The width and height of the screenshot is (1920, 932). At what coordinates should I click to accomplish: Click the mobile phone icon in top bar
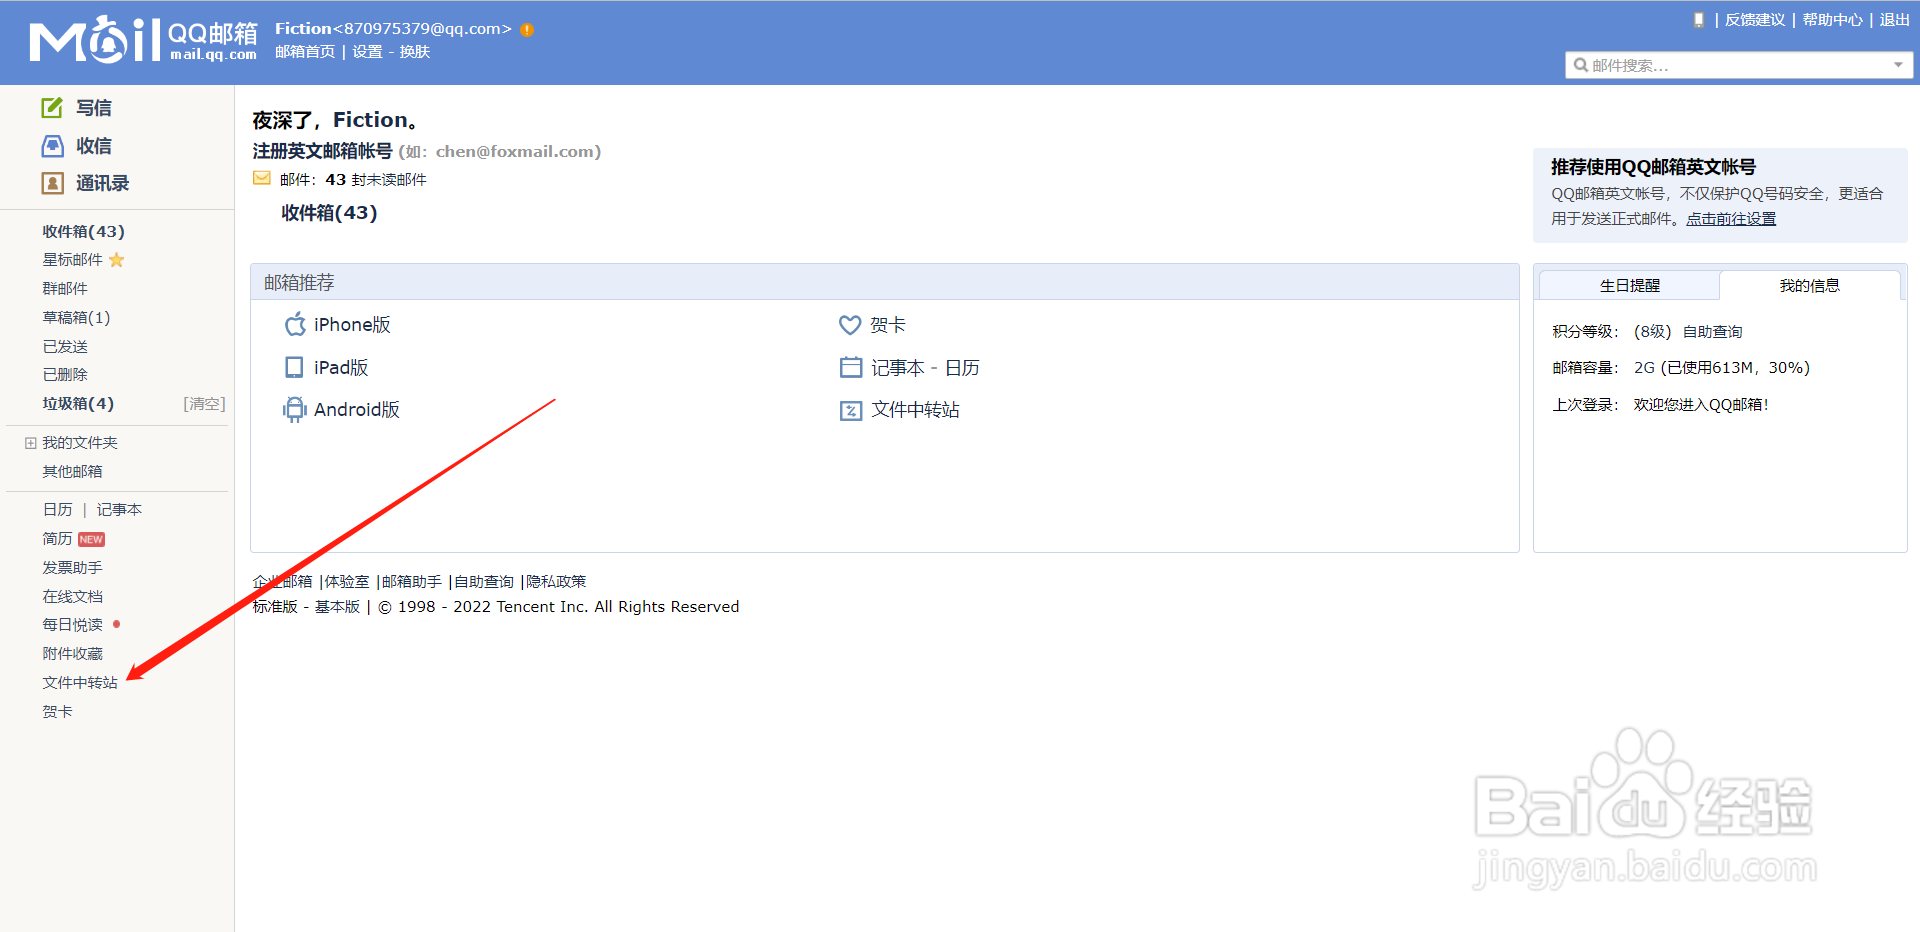pyautogui.click(x=1698, y=20)
